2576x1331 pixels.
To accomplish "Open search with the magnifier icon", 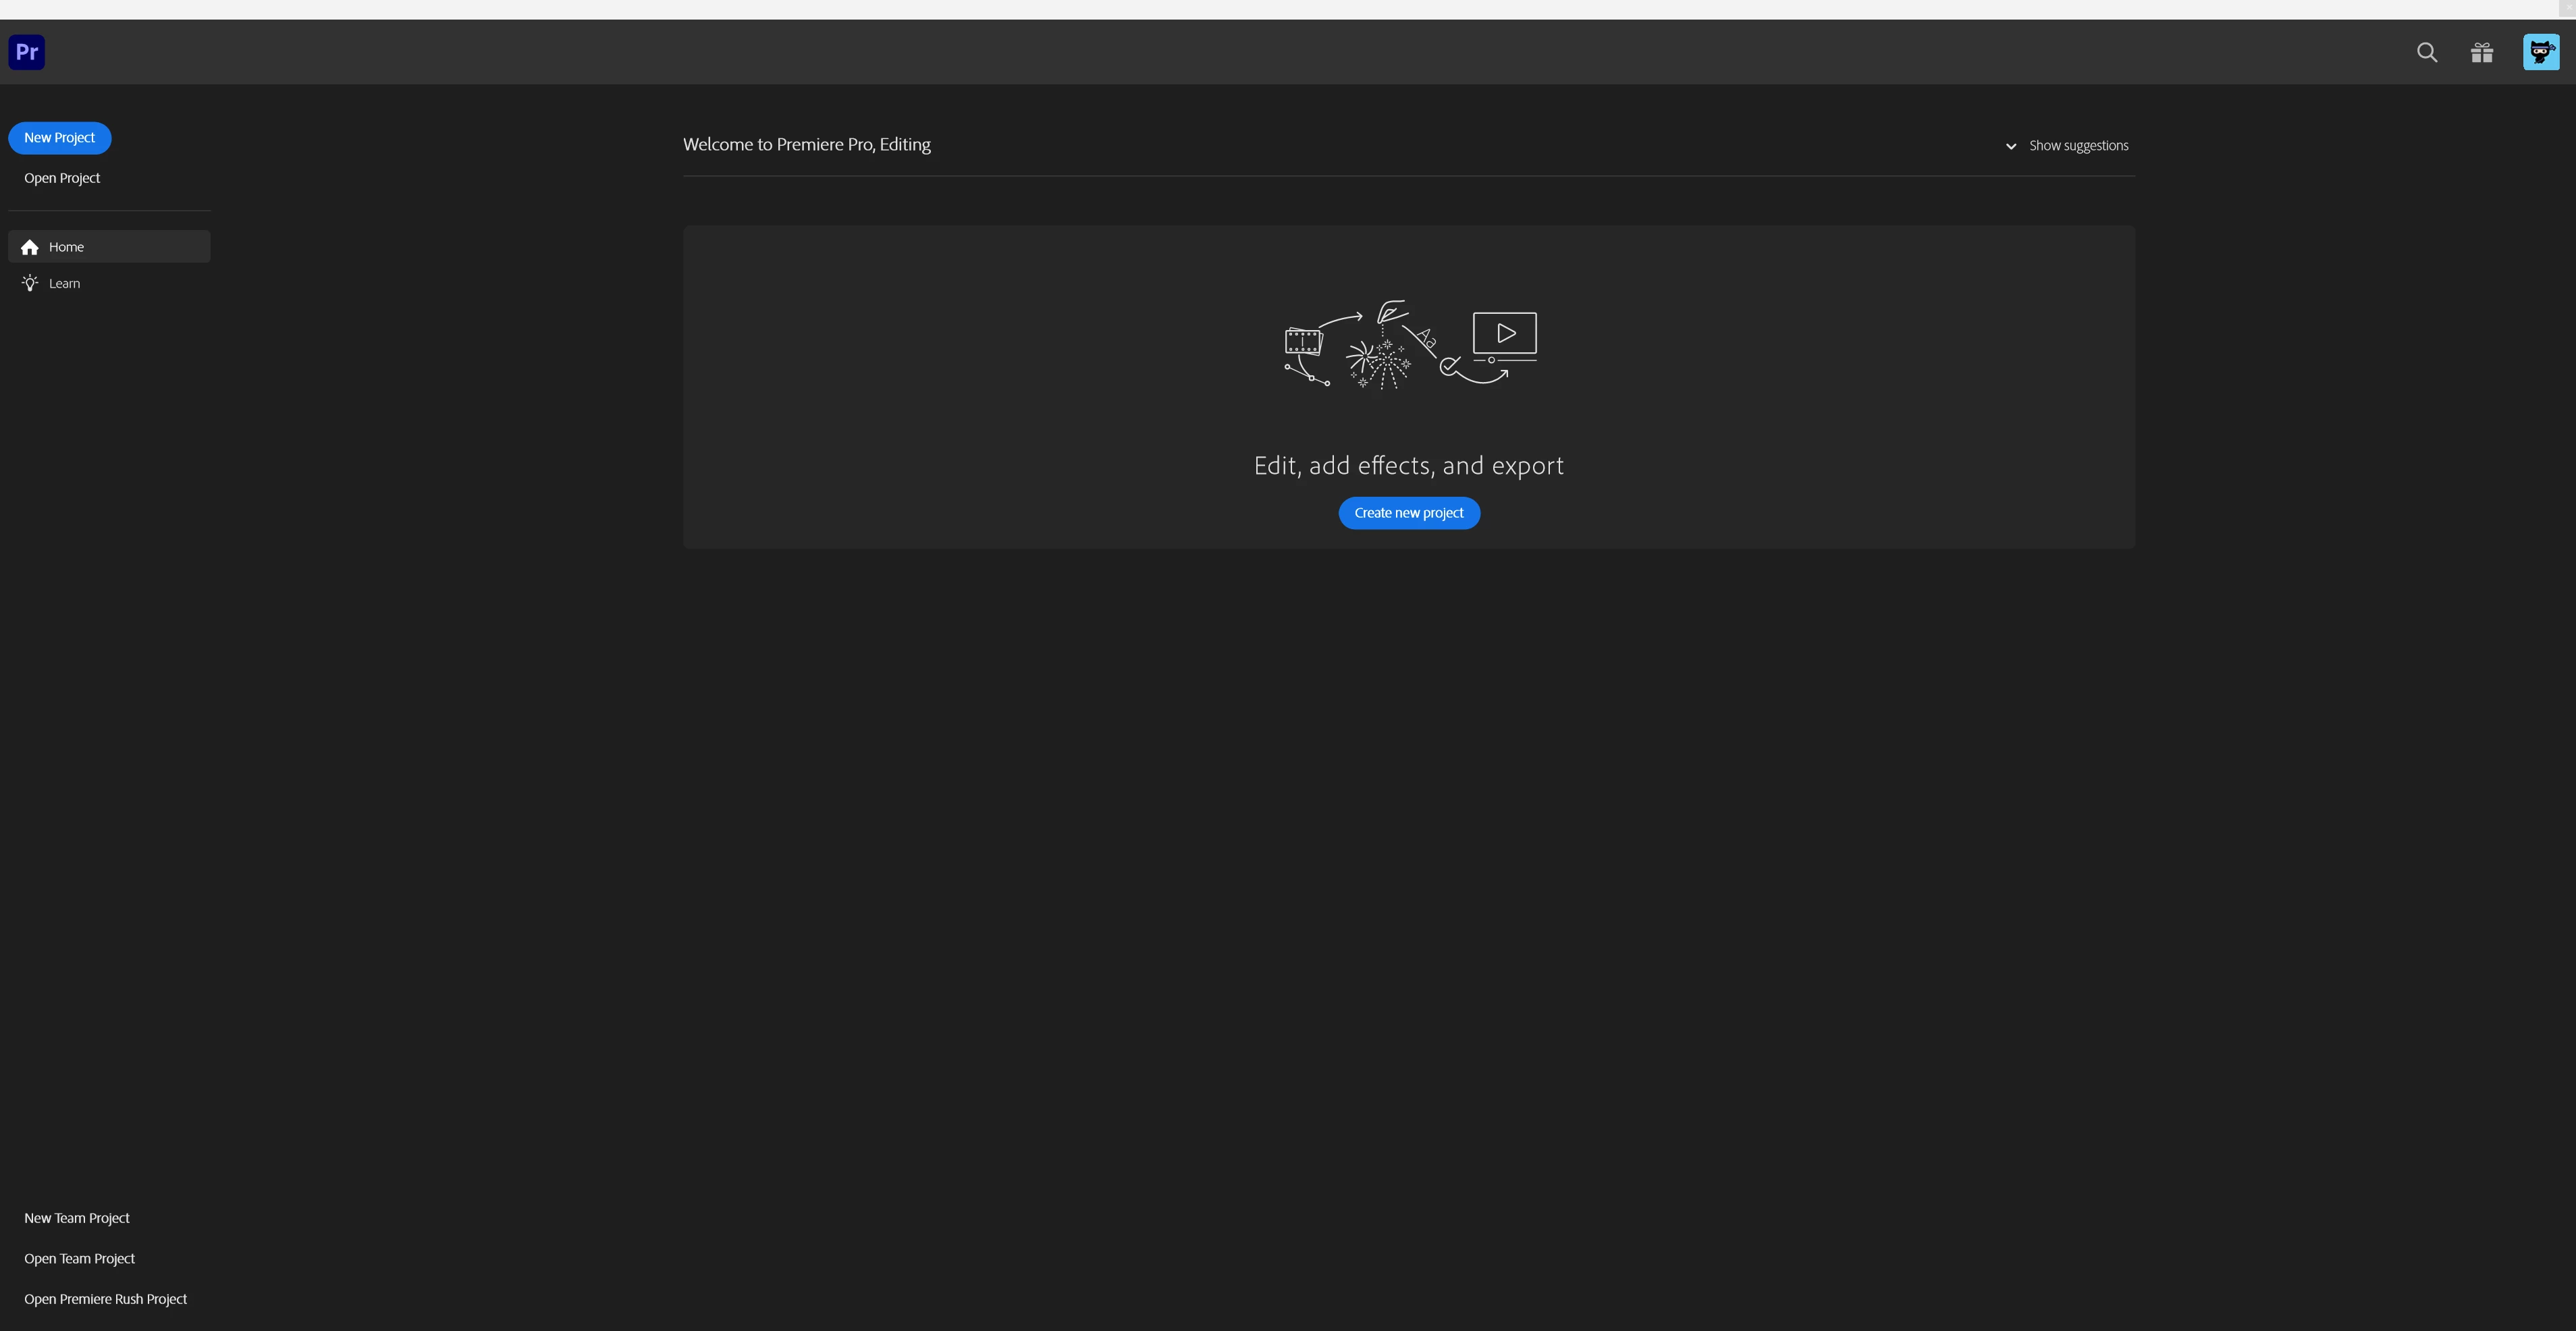I will 2427,53.
